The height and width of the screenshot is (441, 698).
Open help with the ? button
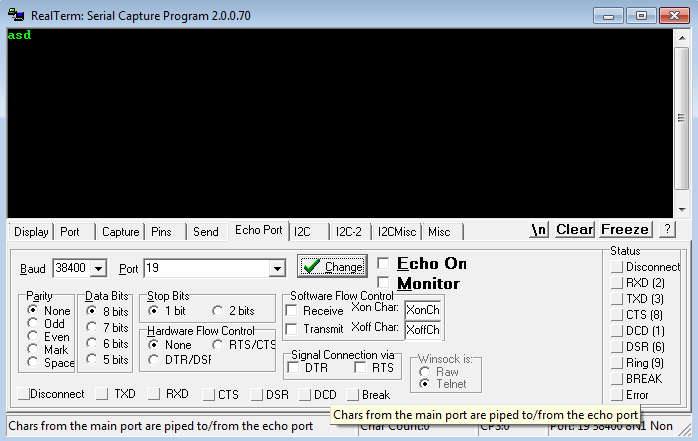(x=666, y=230)
